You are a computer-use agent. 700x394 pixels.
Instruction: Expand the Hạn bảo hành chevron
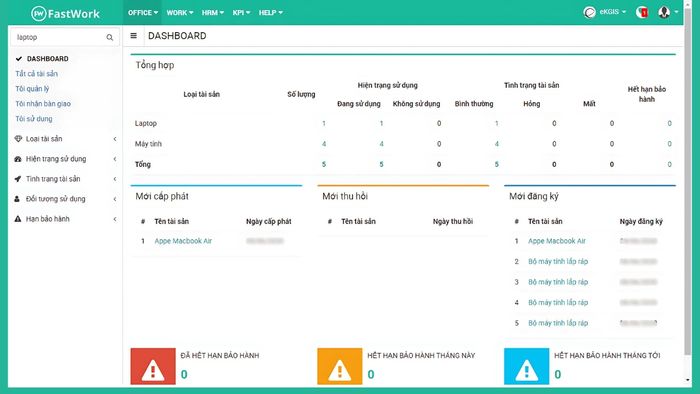coord(115,219)
